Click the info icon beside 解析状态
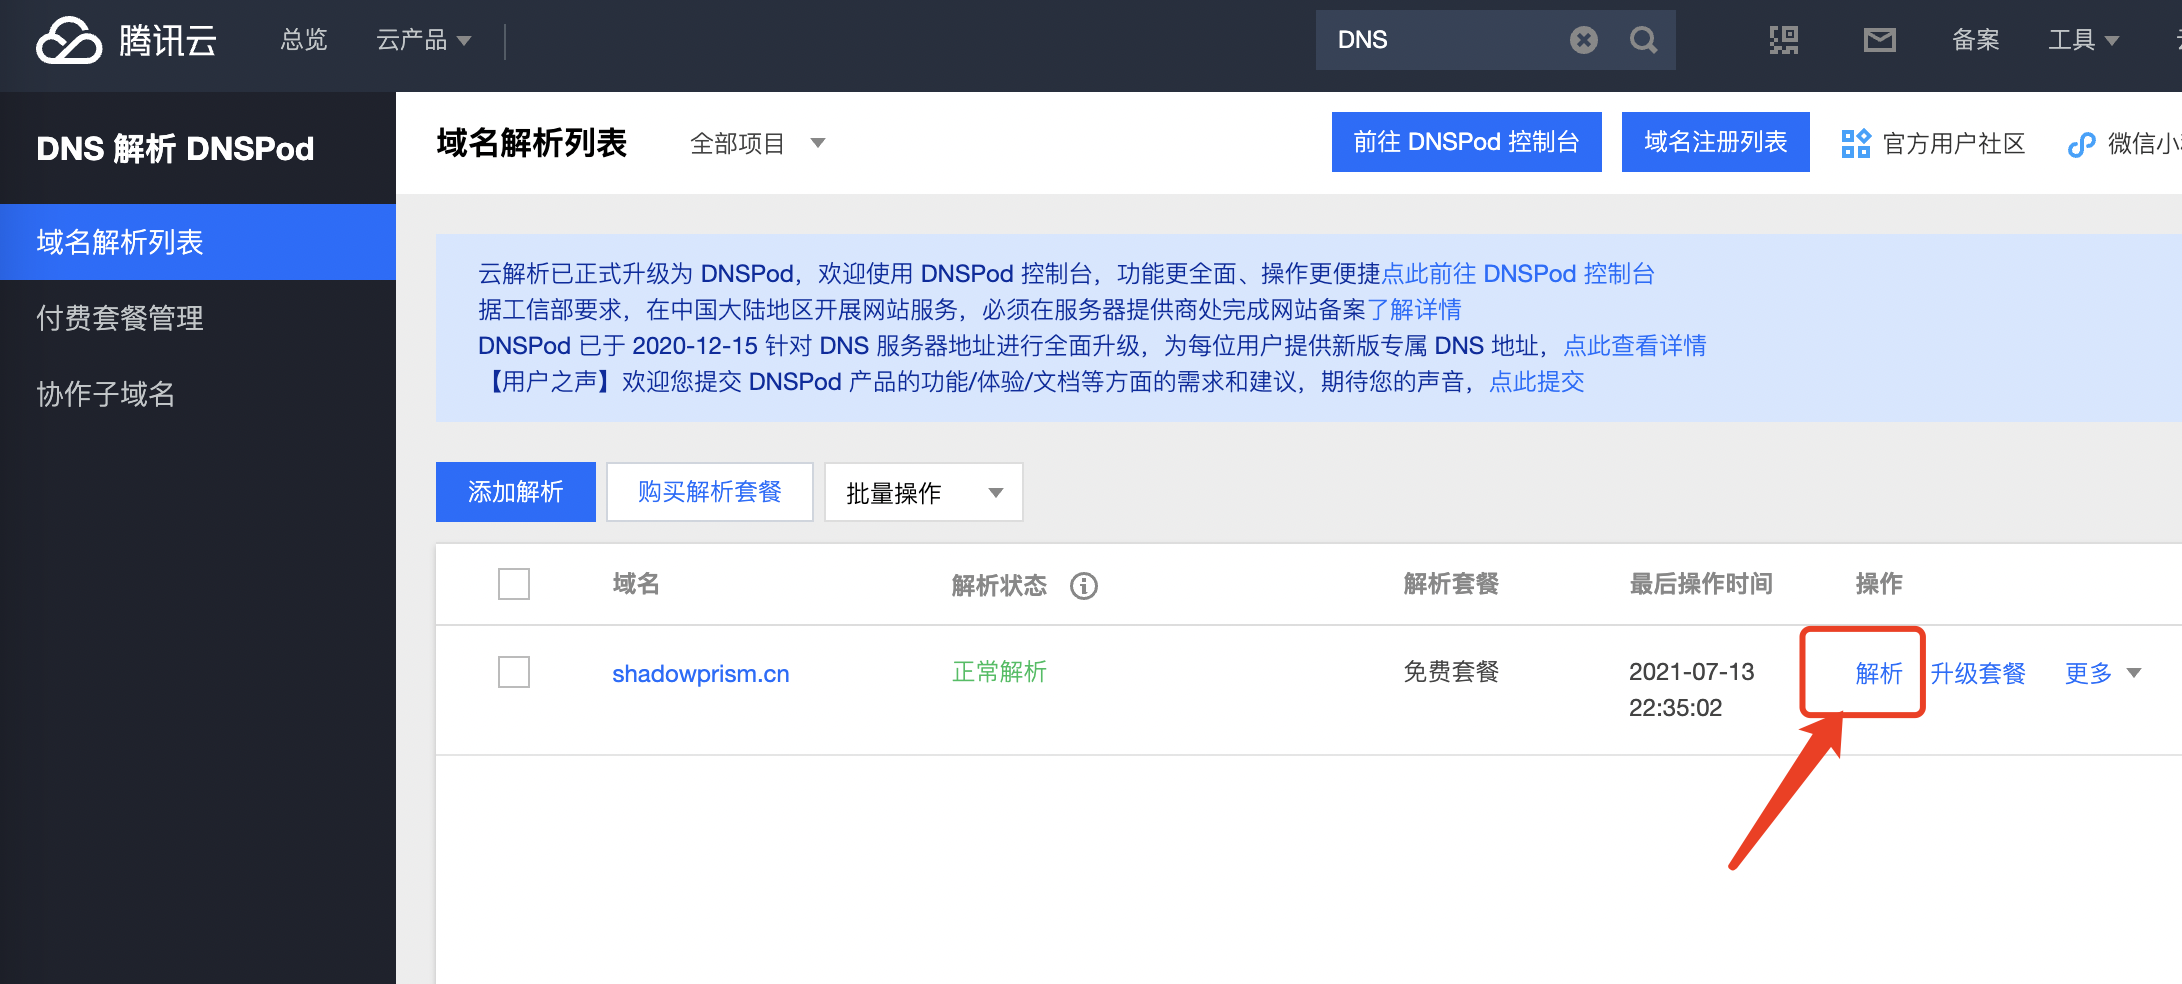Screen dimensions: 2182x984 [x=1084, y=586]
